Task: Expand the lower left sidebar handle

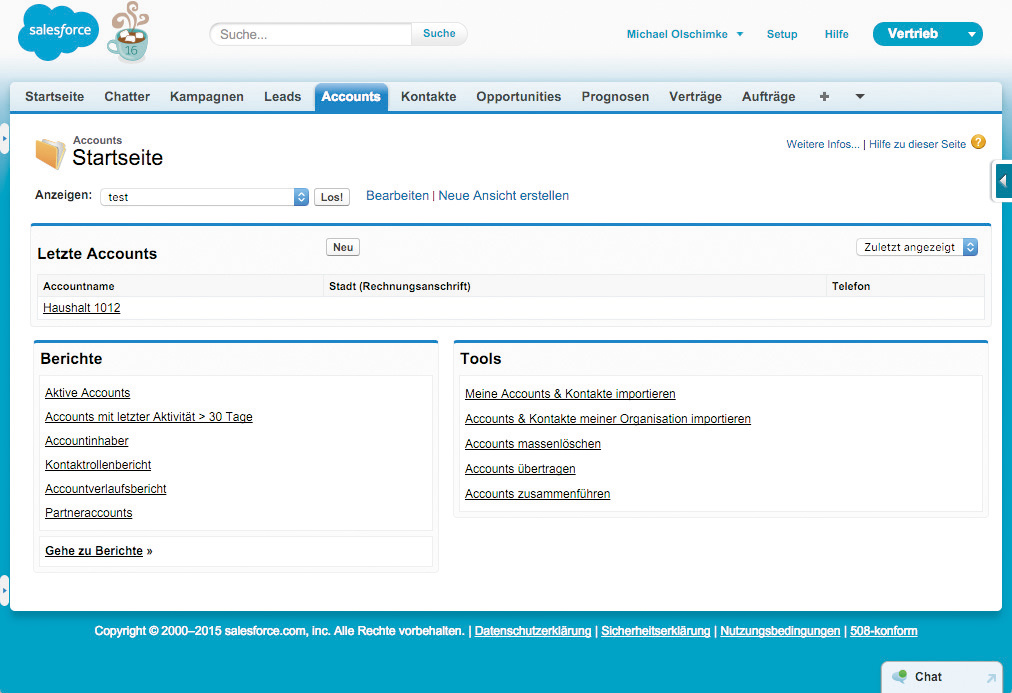Action: (4, 590)
